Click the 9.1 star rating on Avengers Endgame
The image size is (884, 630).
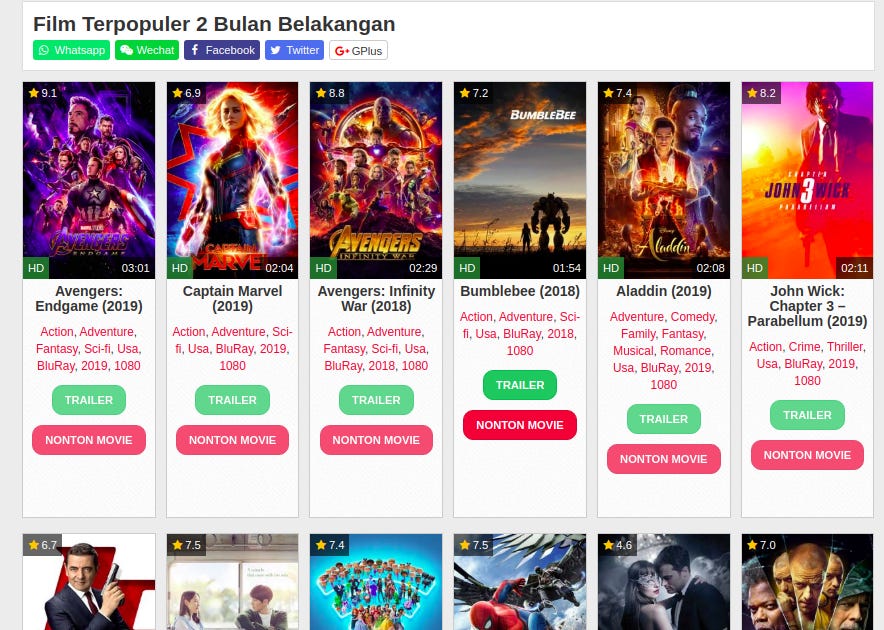pos(43,93)
